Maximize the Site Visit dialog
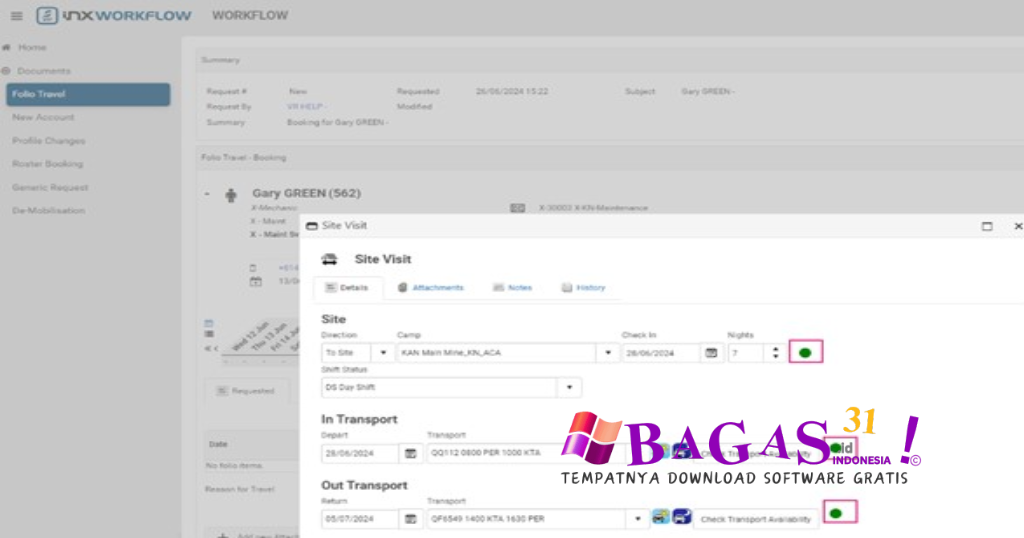Screen dimensions: 1024x538 click(987, 227)
